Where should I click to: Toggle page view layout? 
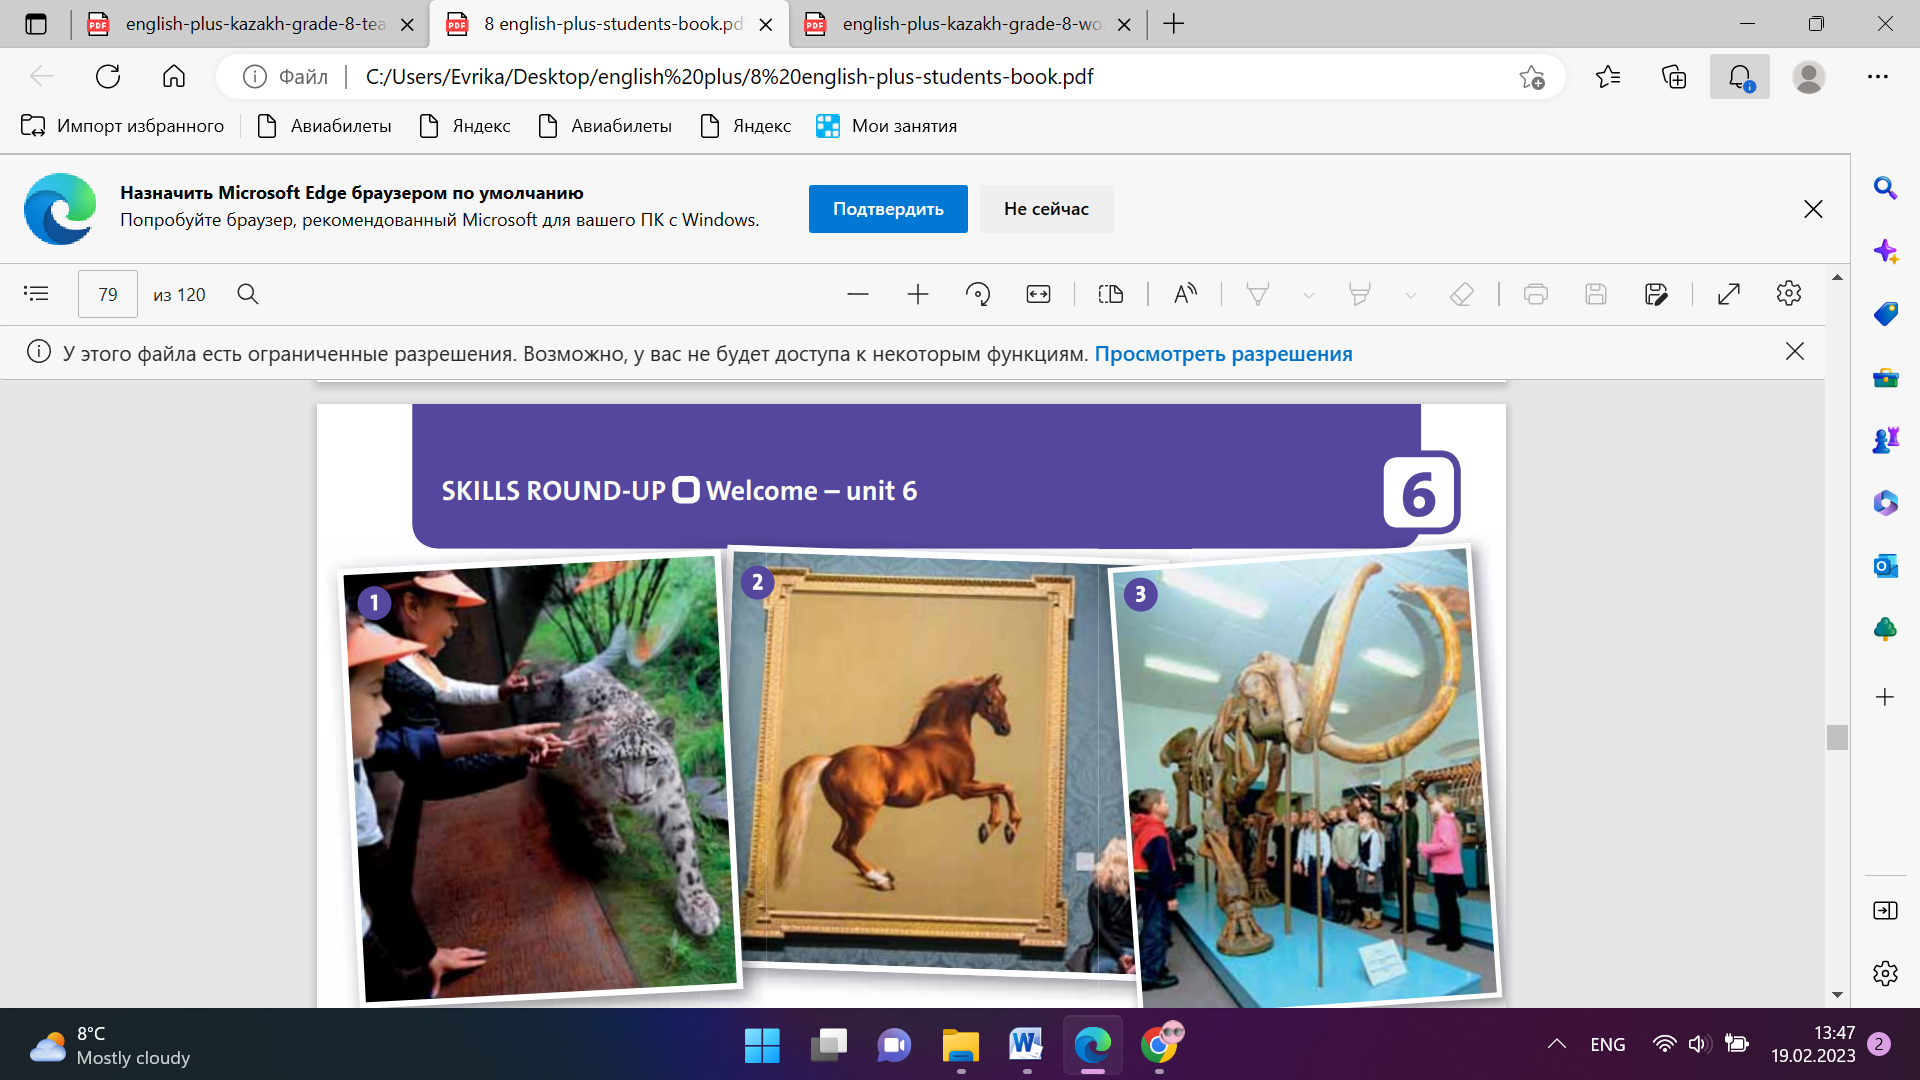pyautogui.click(x=1110, y=294)
